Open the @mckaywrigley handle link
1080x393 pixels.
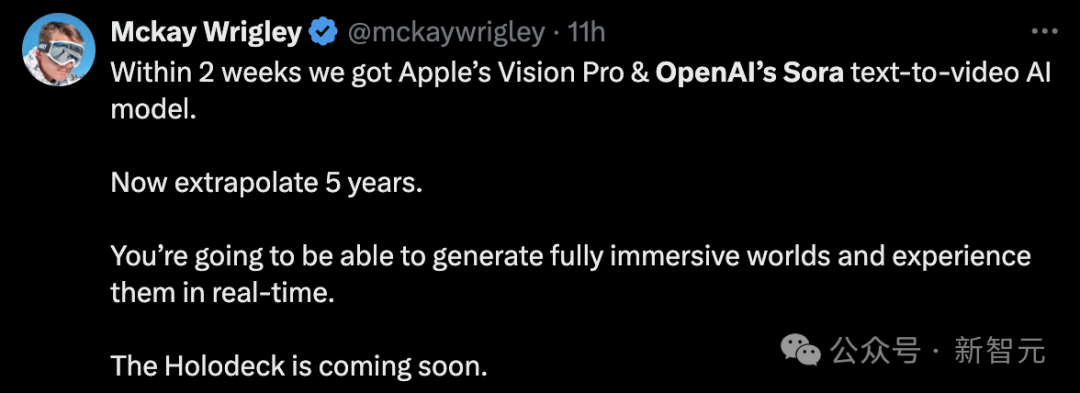click(x=446, y=33)
